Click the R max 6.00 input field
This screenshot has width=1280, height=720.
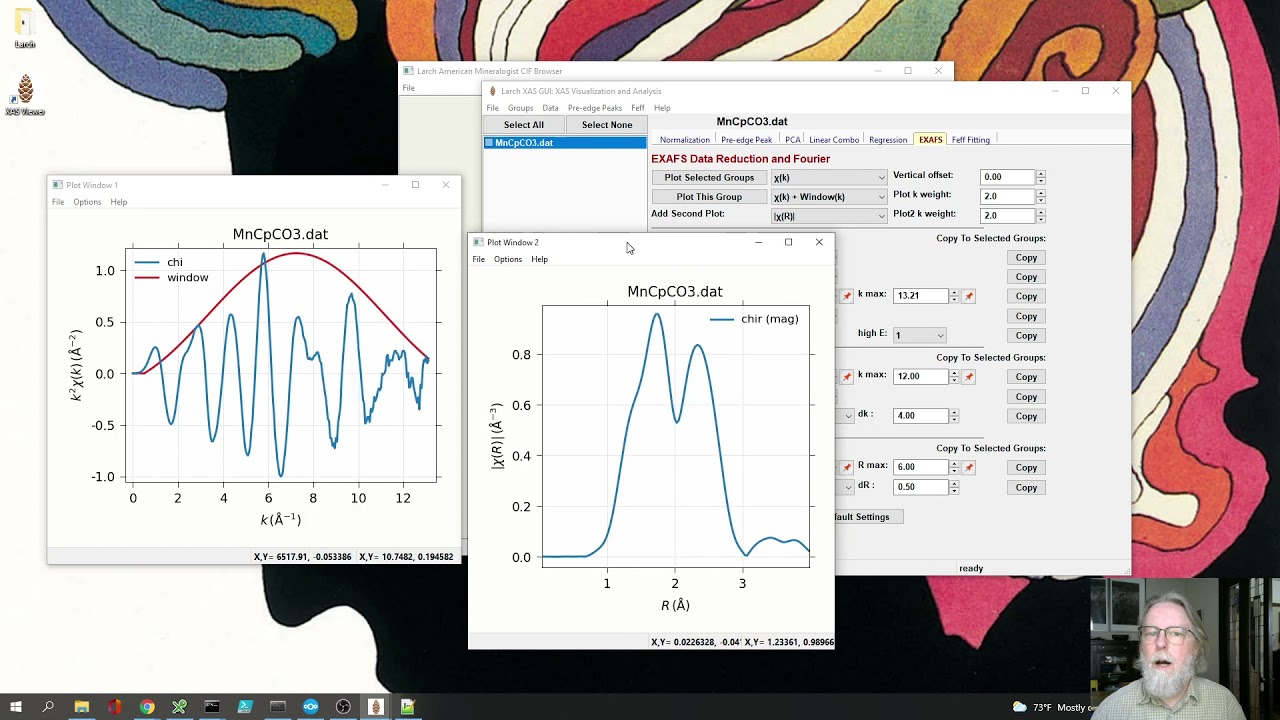[x=920, y=467]
